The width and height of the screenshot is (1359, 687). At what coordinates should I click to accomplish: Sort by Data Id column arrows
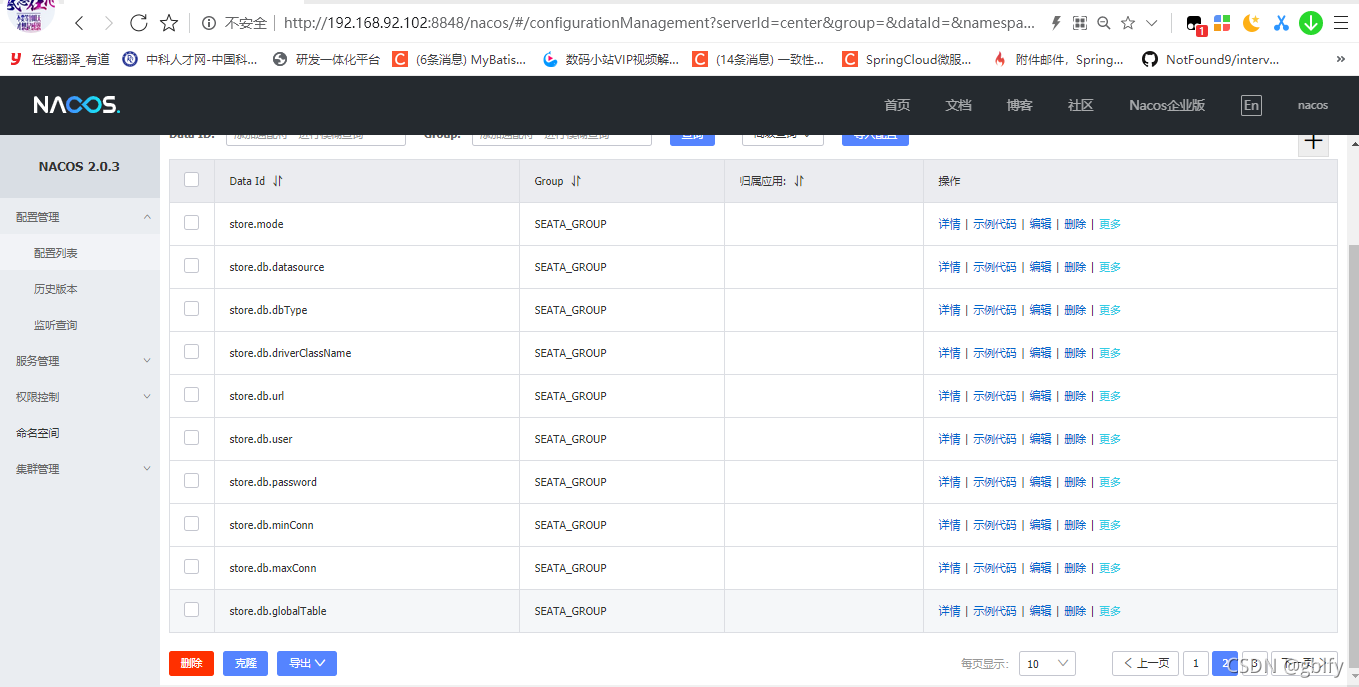[278, 181]
